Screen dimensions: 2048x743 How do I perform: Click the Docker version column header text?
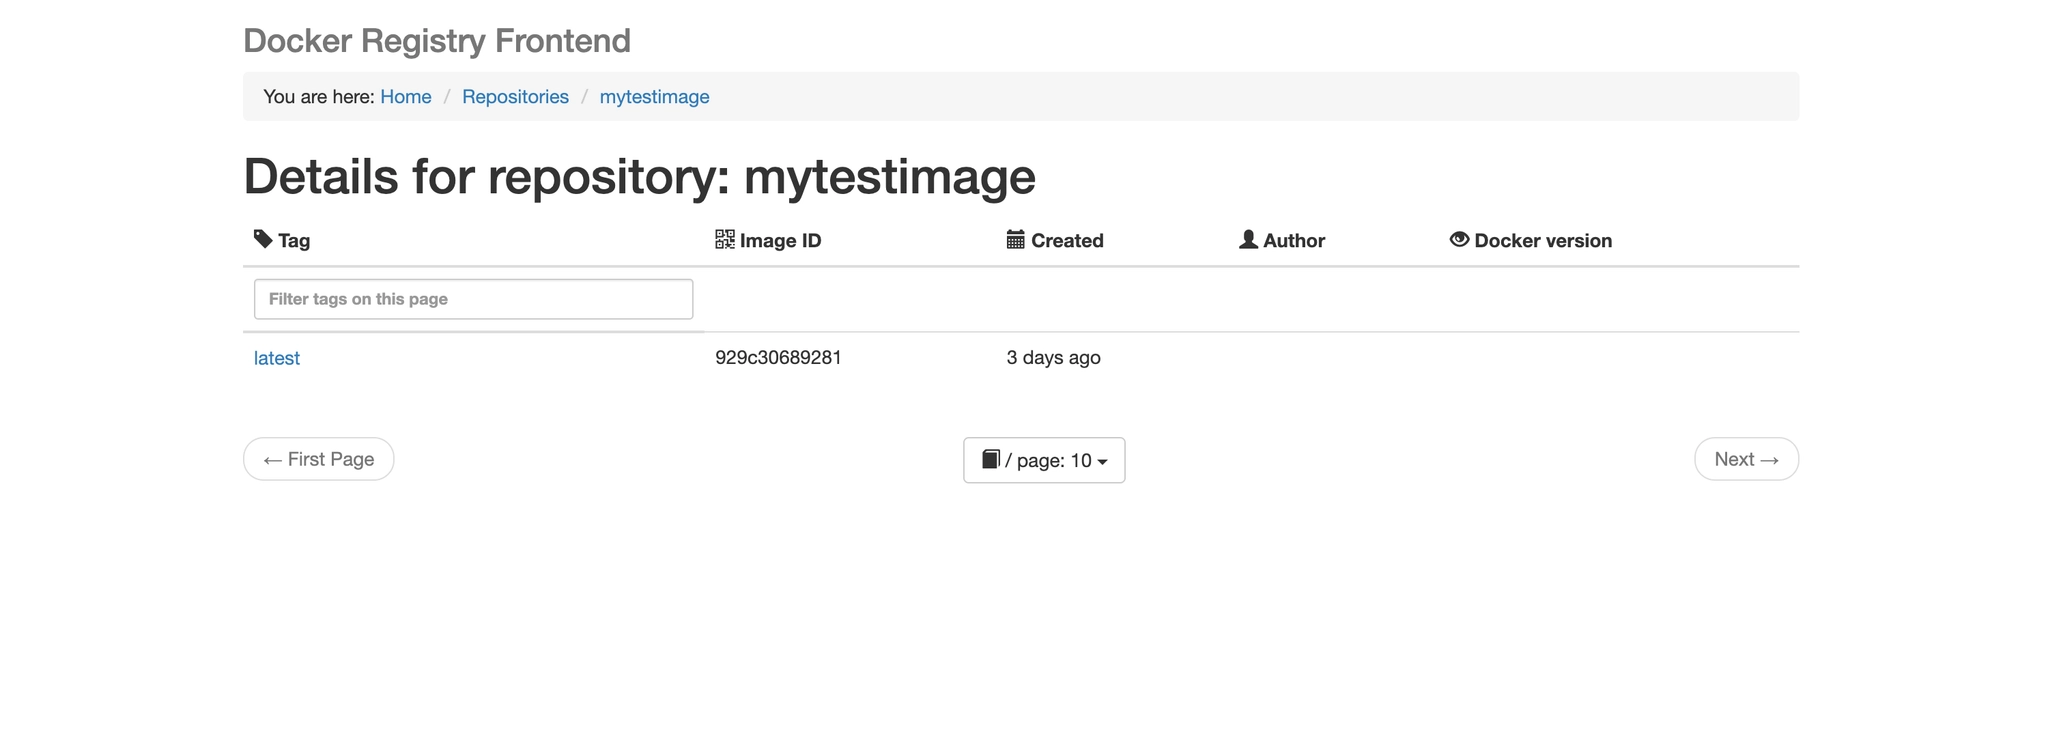click(1543, 241)
